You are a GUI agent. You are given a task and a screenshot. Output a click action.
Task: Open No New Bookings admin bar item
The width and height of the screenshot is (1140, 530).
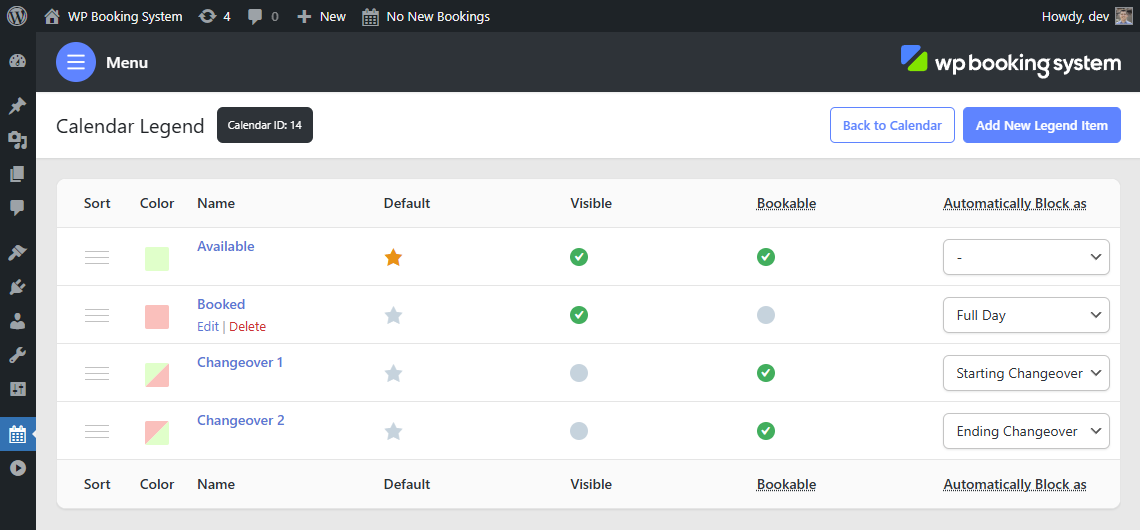[x=426, y=16]
